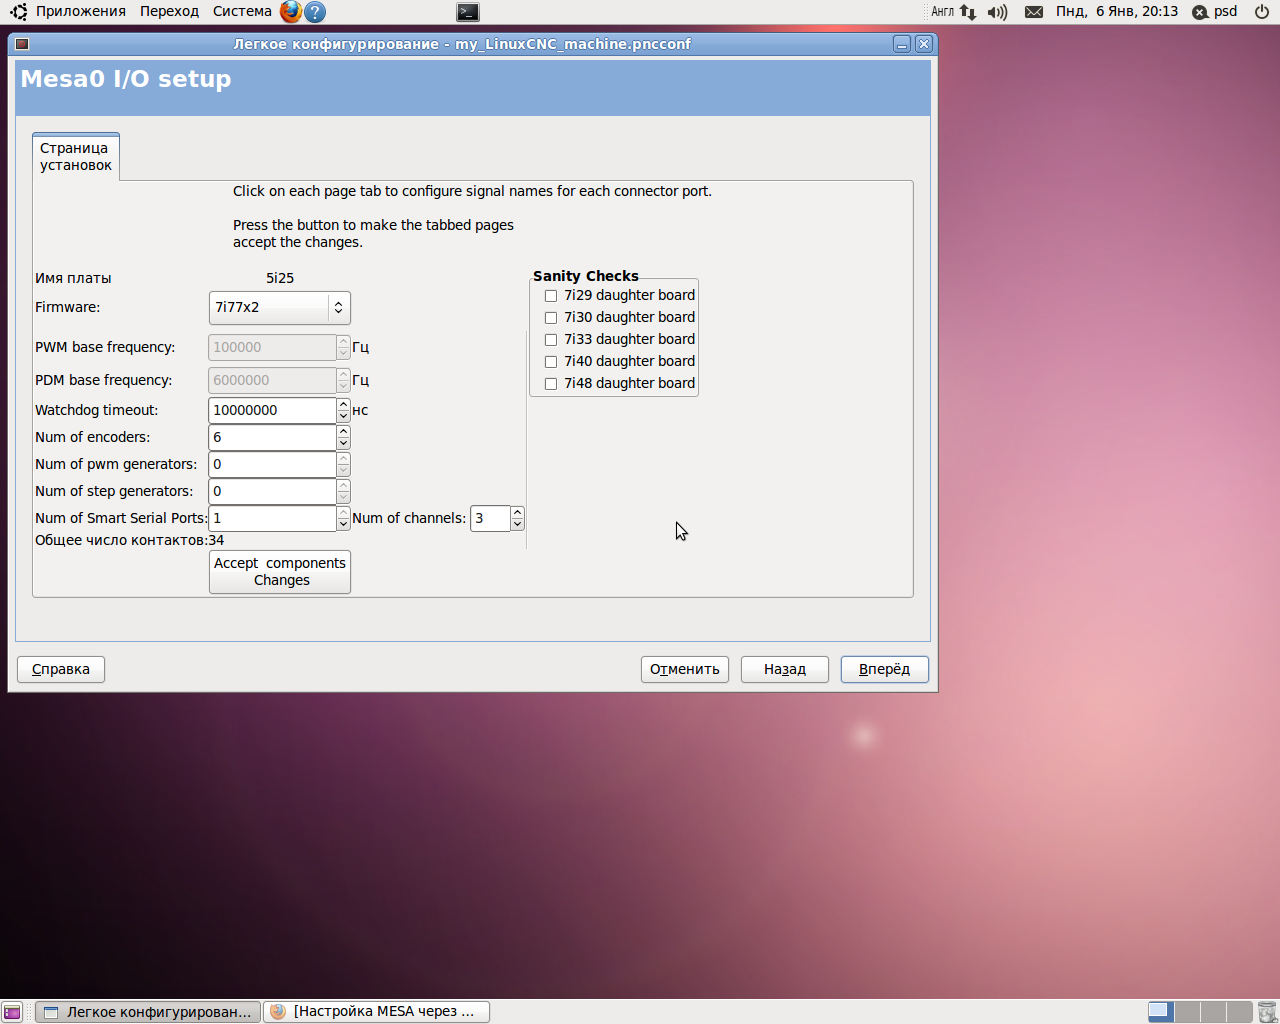This screenshot has width=1280, height=1024.
Task: Open the date and time clock
Action: click(x=1117, y=12)
